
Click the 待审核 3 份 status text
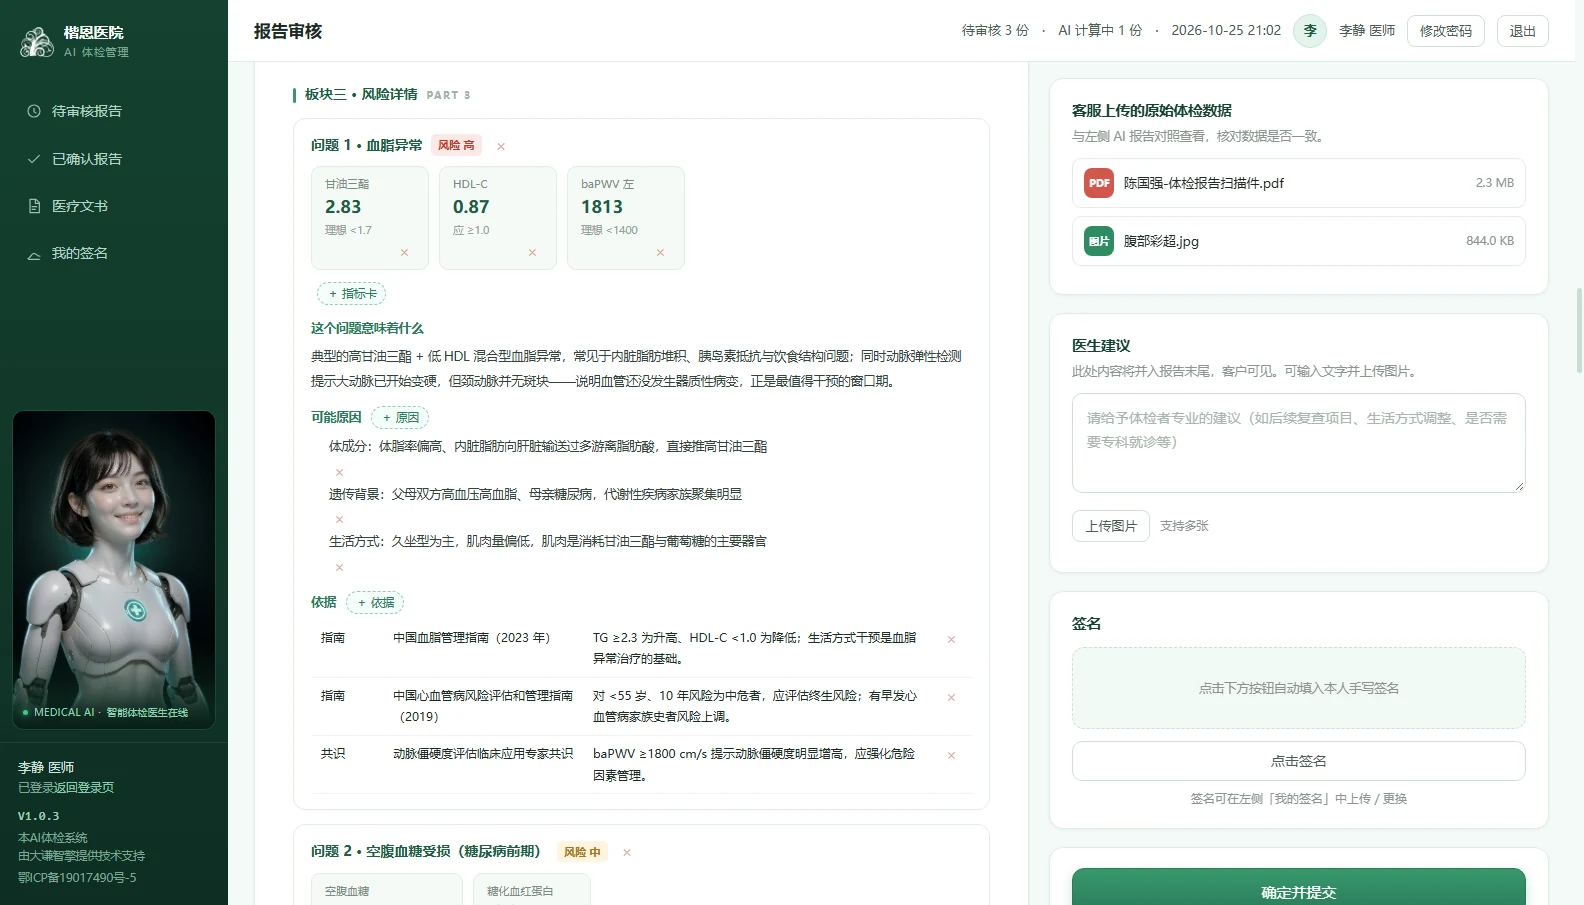[995, 31]
